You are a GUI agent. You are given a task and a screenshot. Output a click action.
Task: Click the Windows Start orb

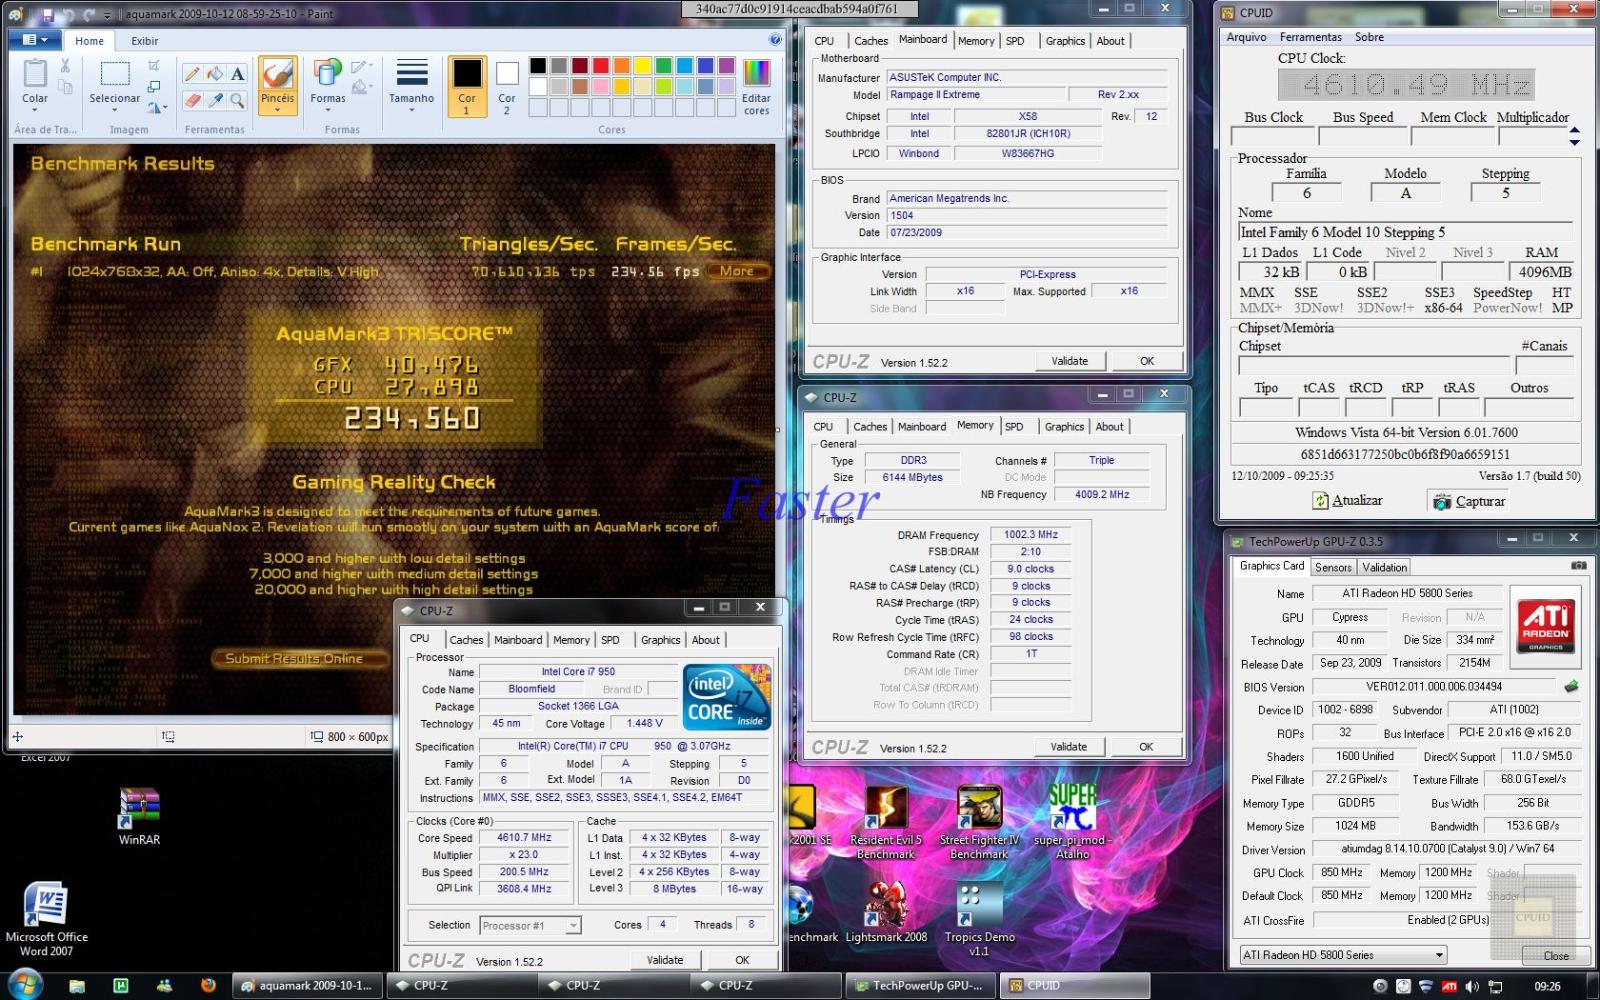click(23, 985)
